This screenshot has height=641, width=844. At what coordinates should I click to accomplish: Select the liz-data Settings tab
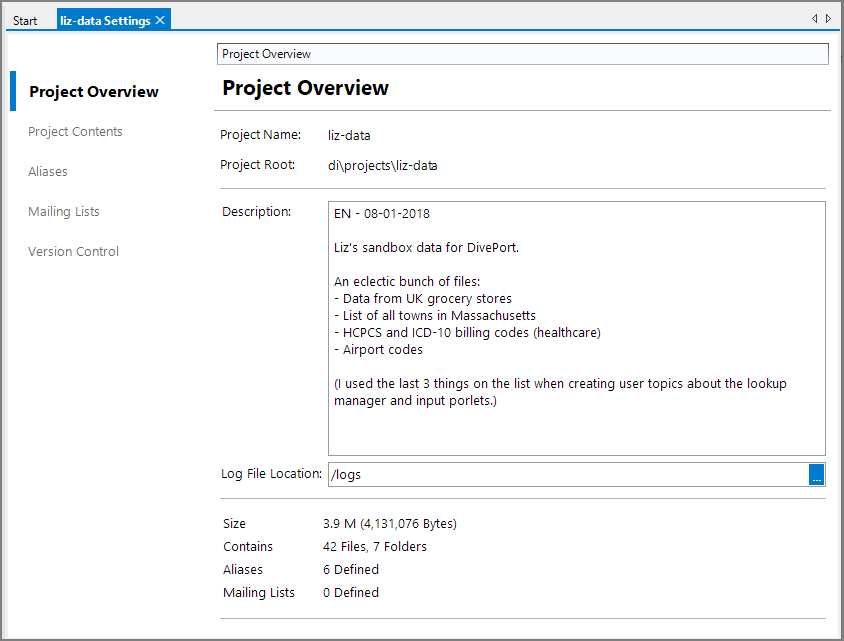click(x=105, y=18)
